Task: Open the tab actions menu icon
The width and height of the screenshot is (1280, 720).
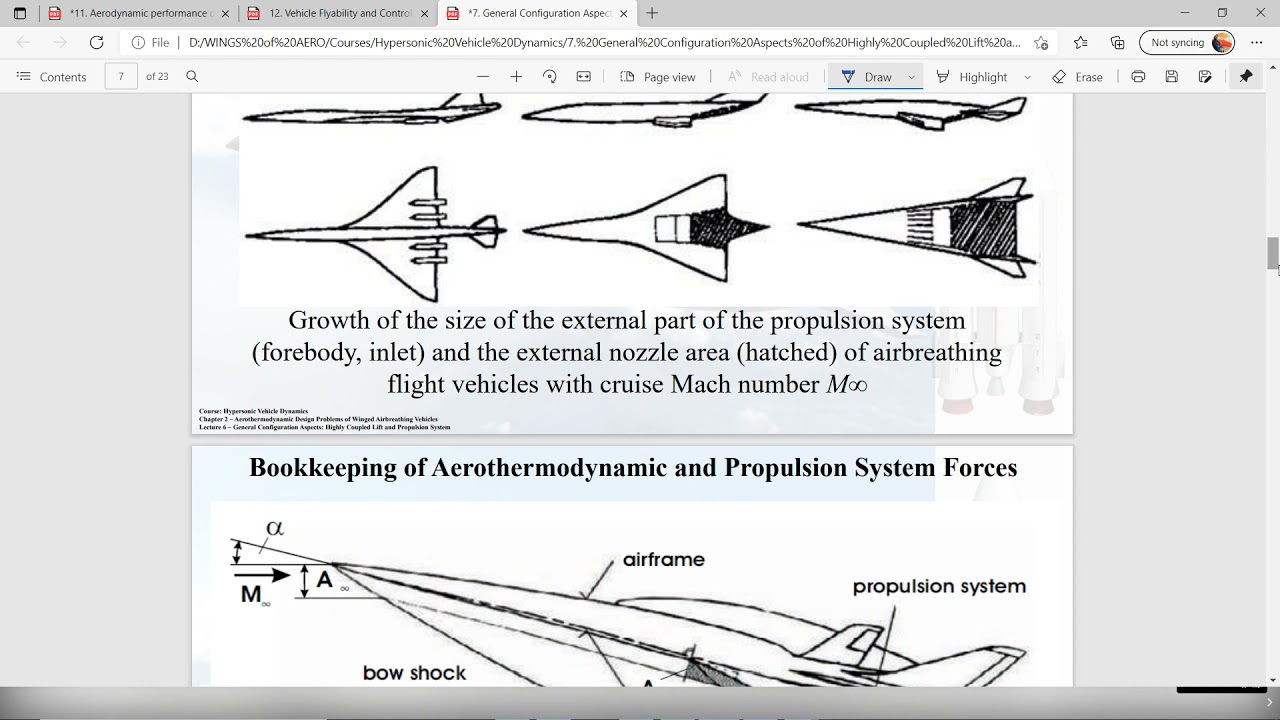Action: (x=20, y=14)
